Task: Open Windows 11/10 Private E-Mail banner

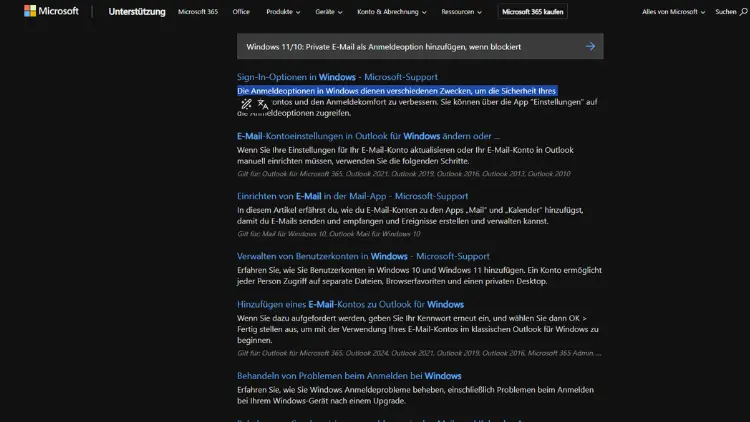Action: 420,46
